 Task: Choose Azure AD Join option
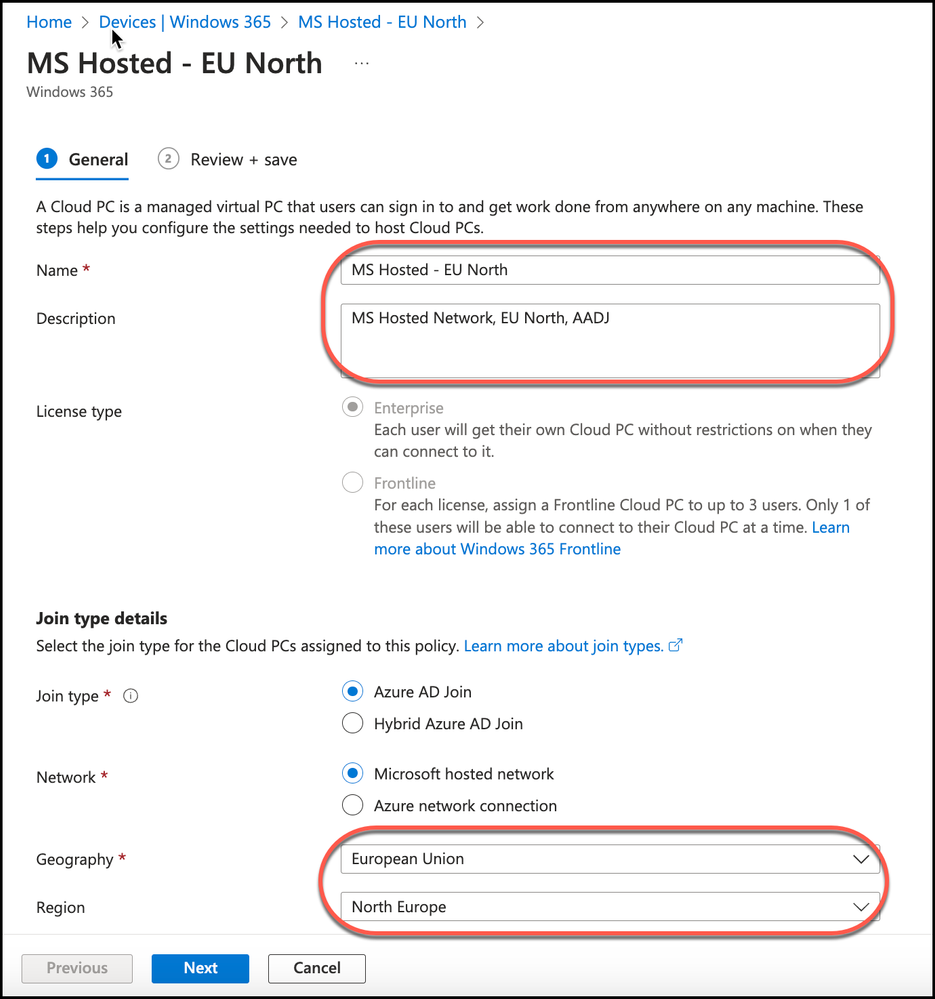(352, 691)
